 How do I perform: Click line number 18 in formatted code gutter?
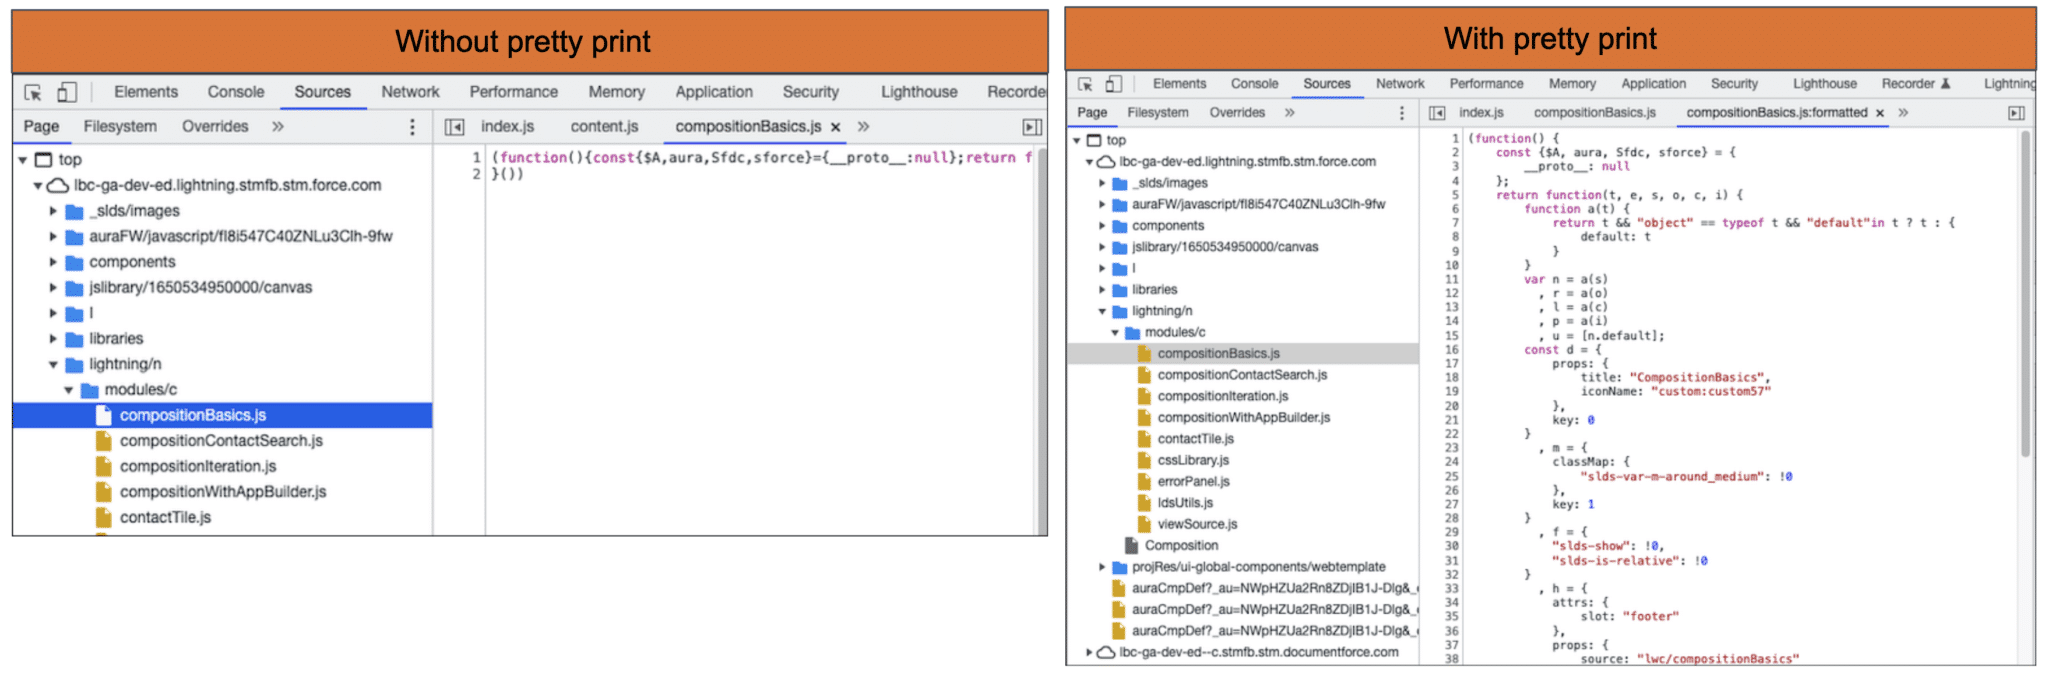(1451, 378)
